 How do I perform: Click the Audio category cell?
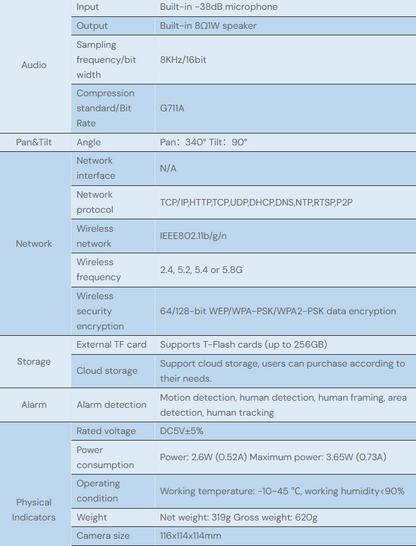click(x=34, y=65)
